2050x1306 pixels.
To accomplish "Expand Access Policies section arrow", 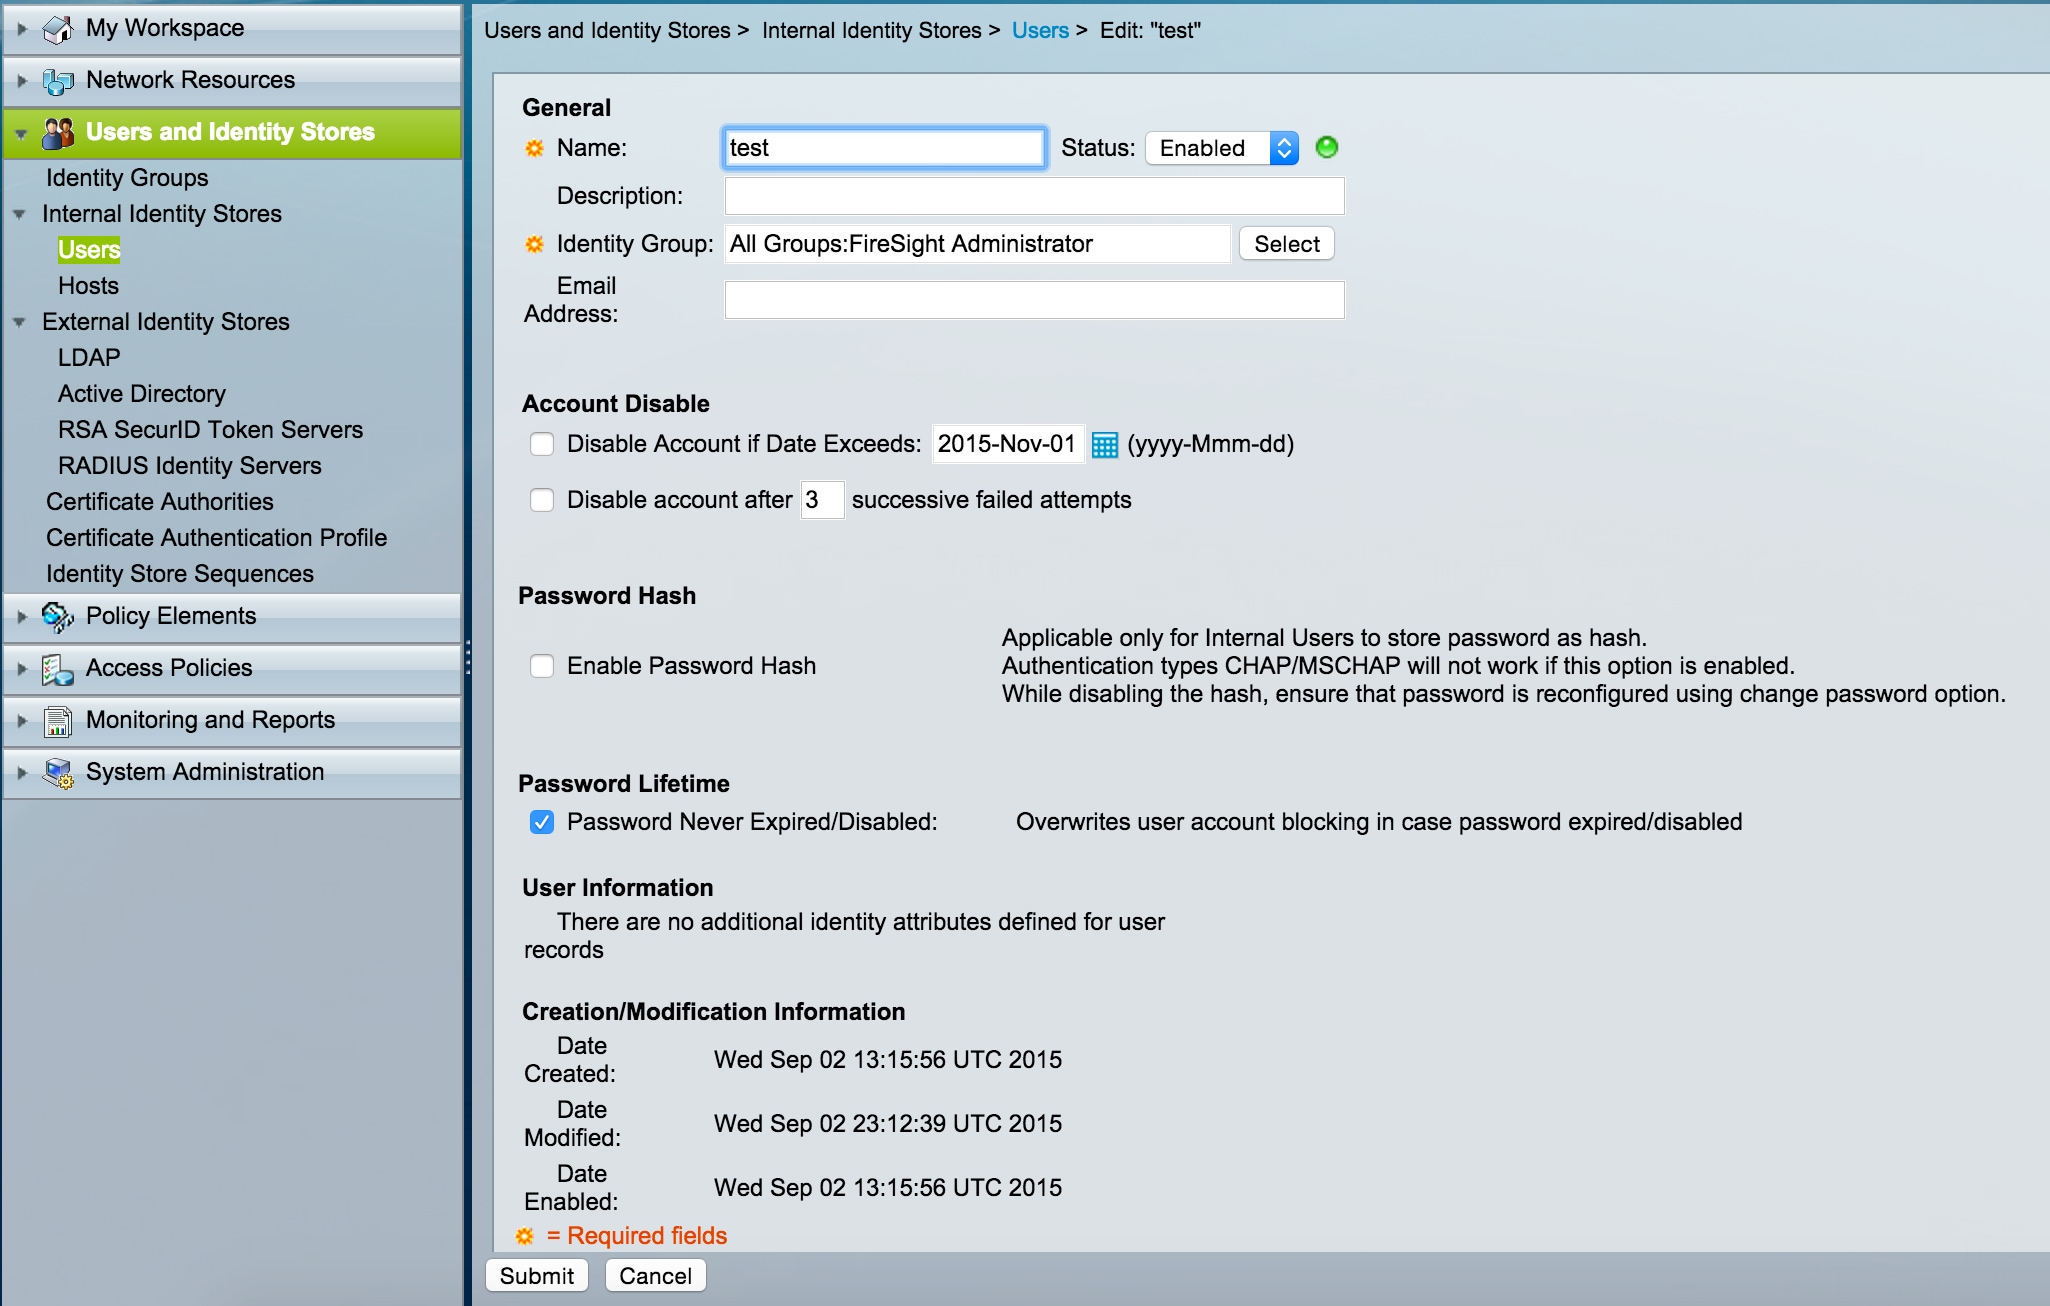I will point(22,669).
